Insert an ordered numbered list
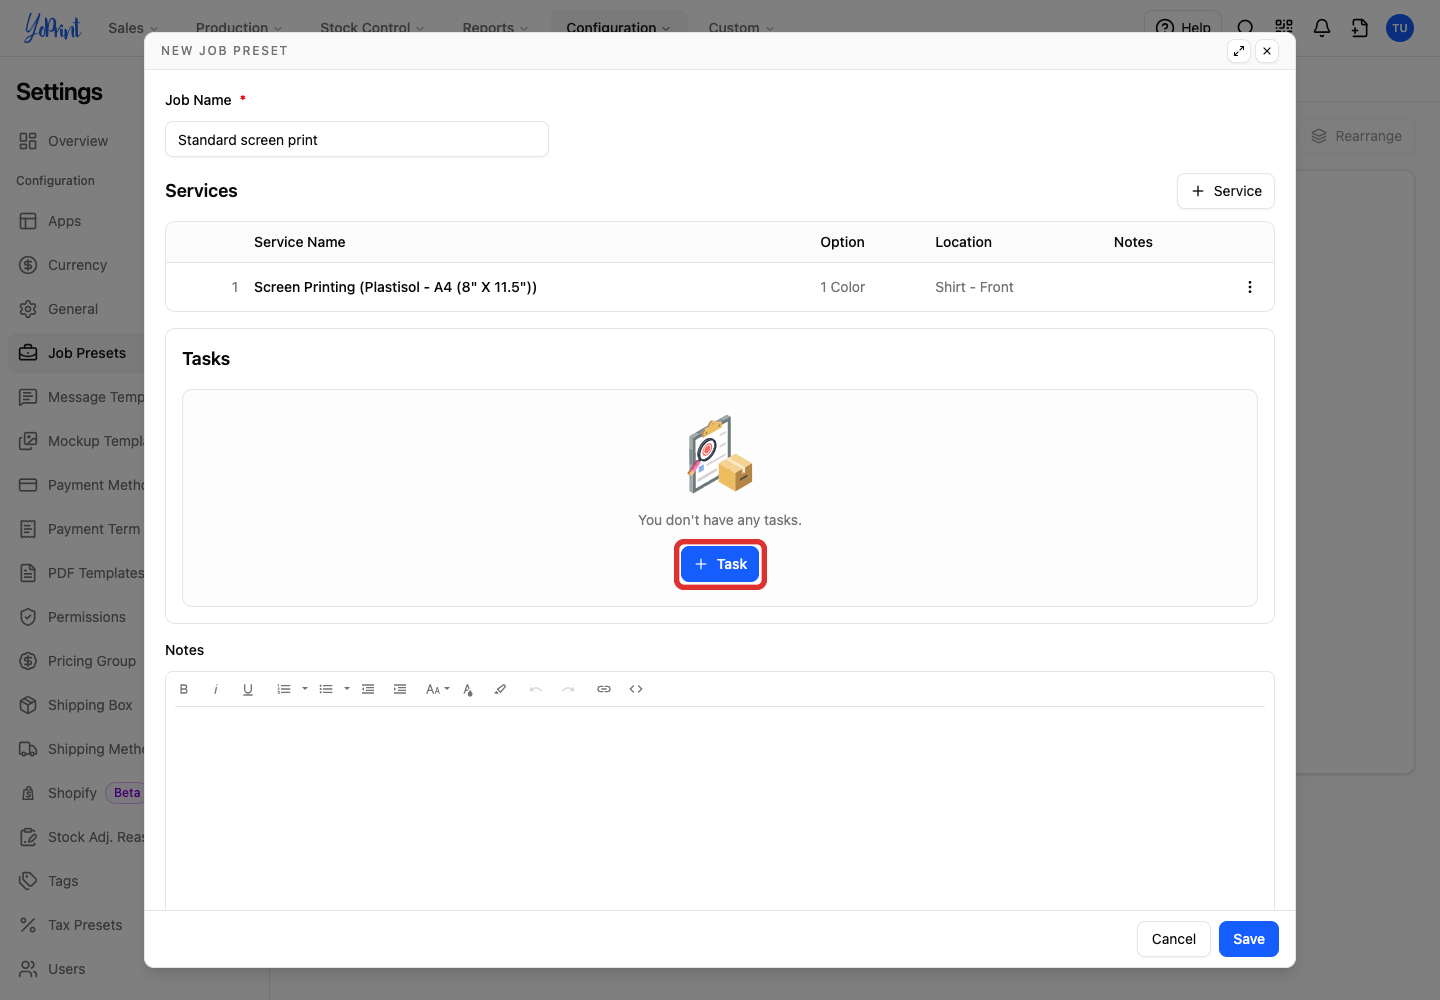This screenshot has width=1440, height=1000. point(284,689)
